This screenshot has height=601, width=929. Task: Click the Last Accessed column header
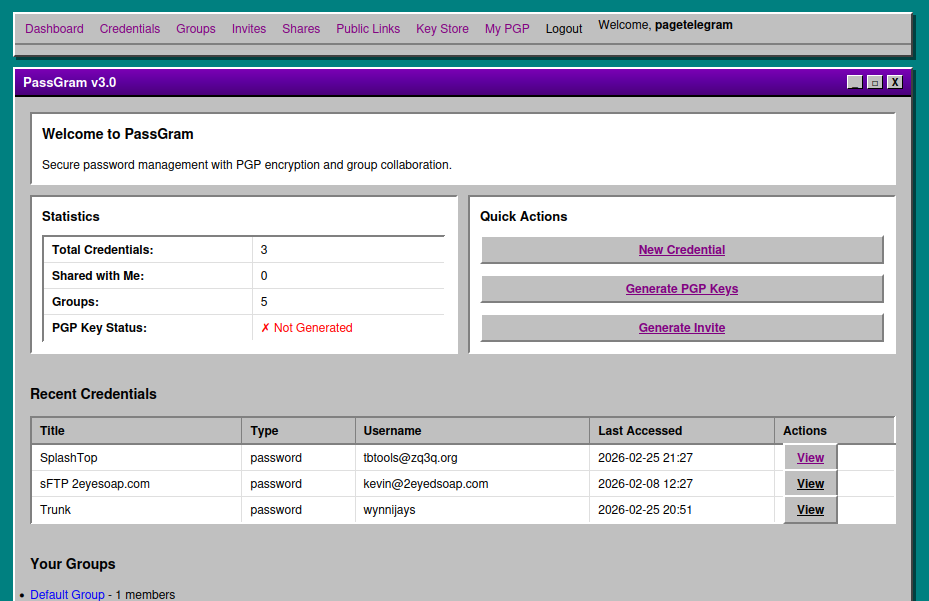640,431
